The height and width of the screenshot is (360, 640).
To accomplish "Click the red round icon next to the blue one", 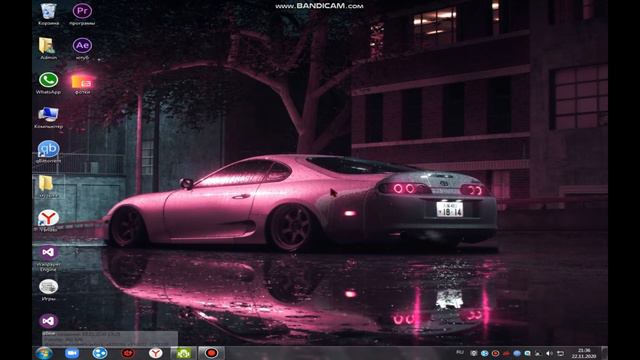I will pos(128,353).
